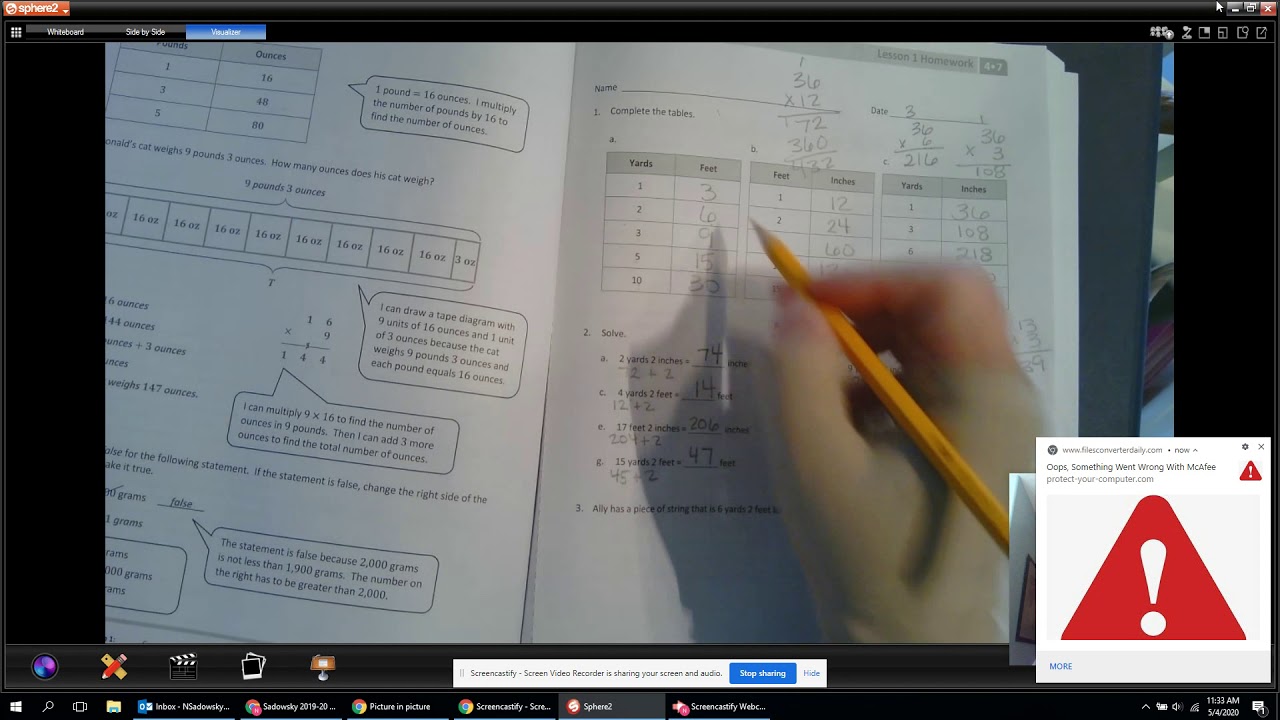Viewport: 1280px width, 720px height.
Task: Open the Windows Action Center
Action: 1259,707
